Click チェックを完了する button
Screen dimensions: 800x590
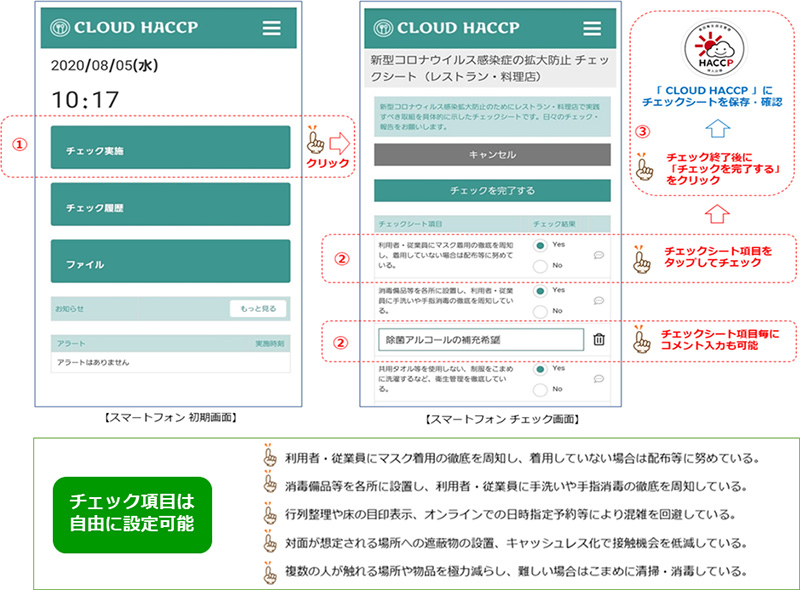pyautogui.click(x=492, y=190)
